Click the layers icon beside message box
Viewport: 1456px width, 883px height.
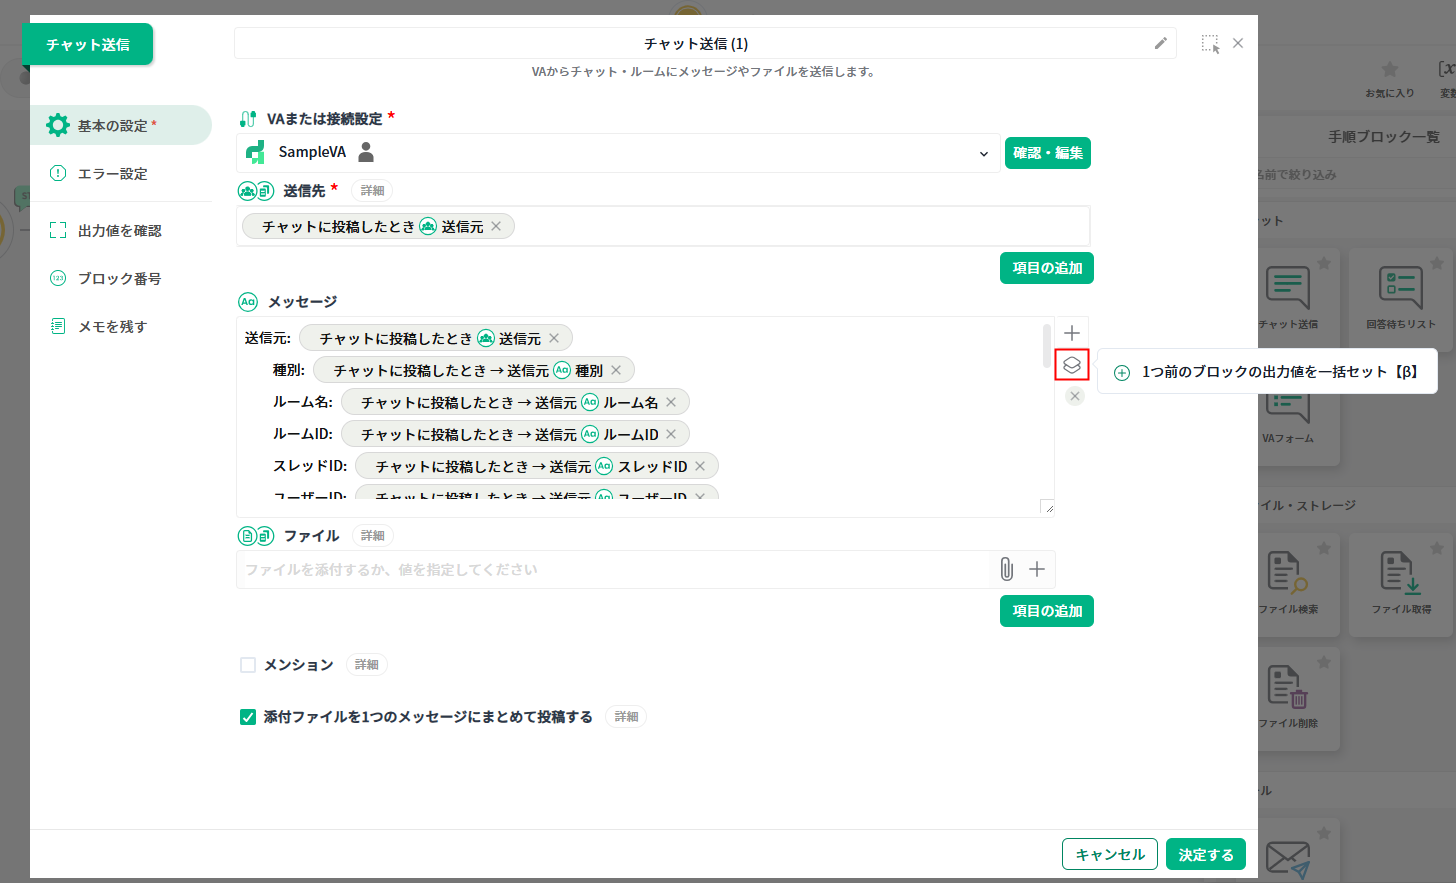(1072, 365)
